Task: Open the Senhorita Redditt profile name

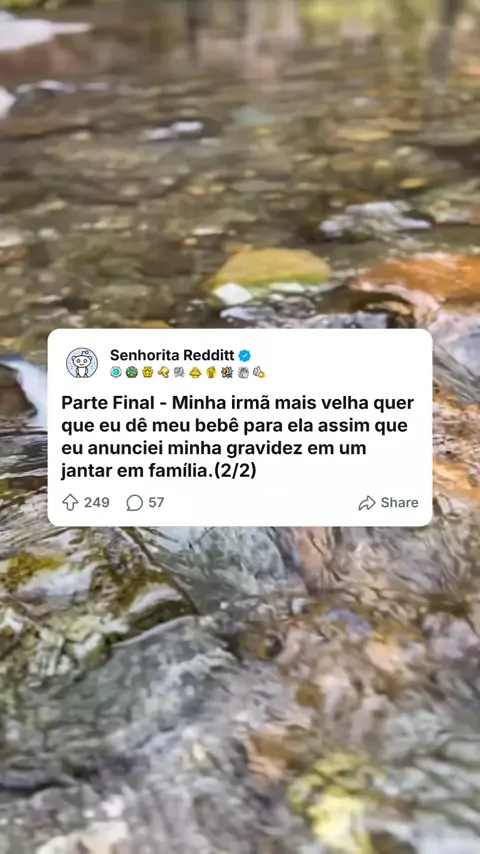Action: pyautogui.click(x=172, y=356)
